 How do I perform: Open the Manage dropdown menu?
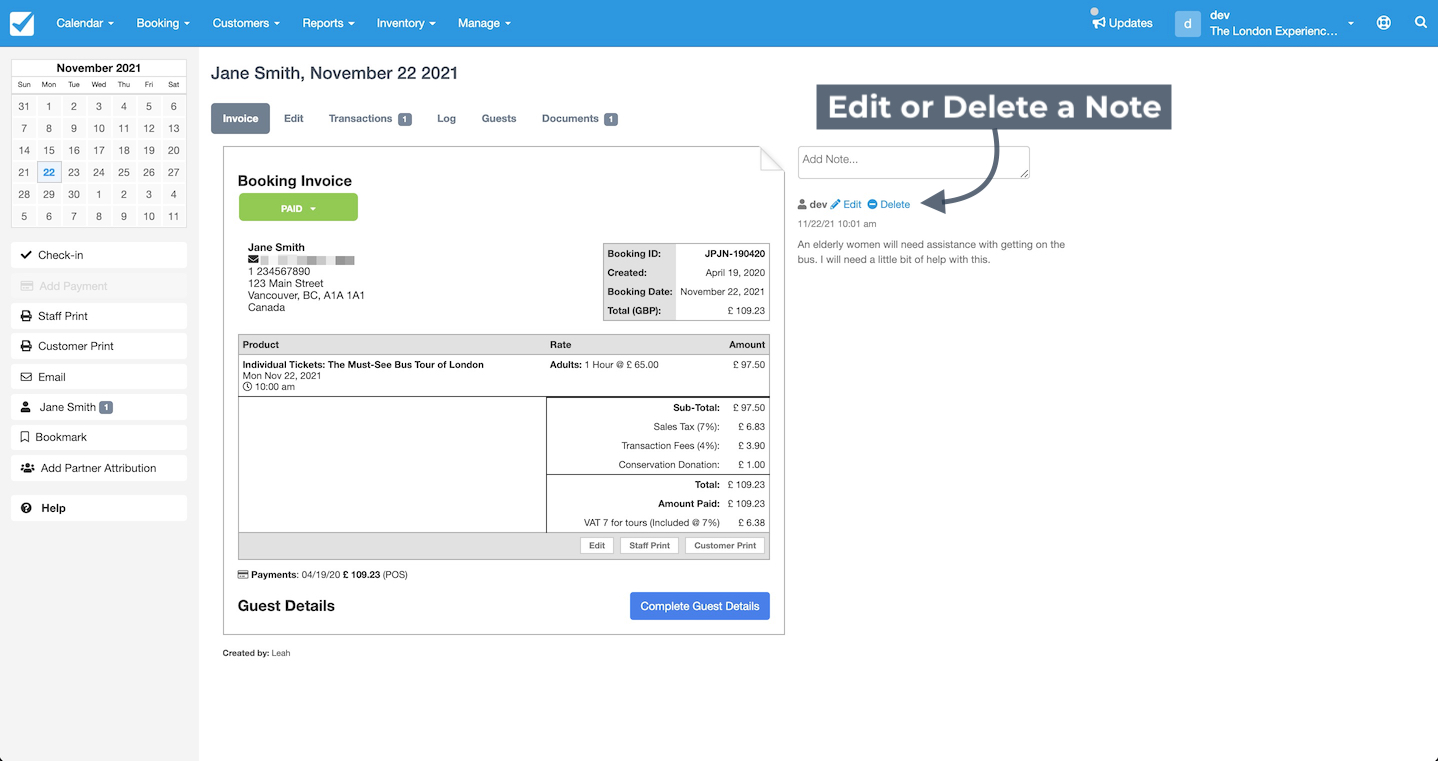tap(484, 23)
